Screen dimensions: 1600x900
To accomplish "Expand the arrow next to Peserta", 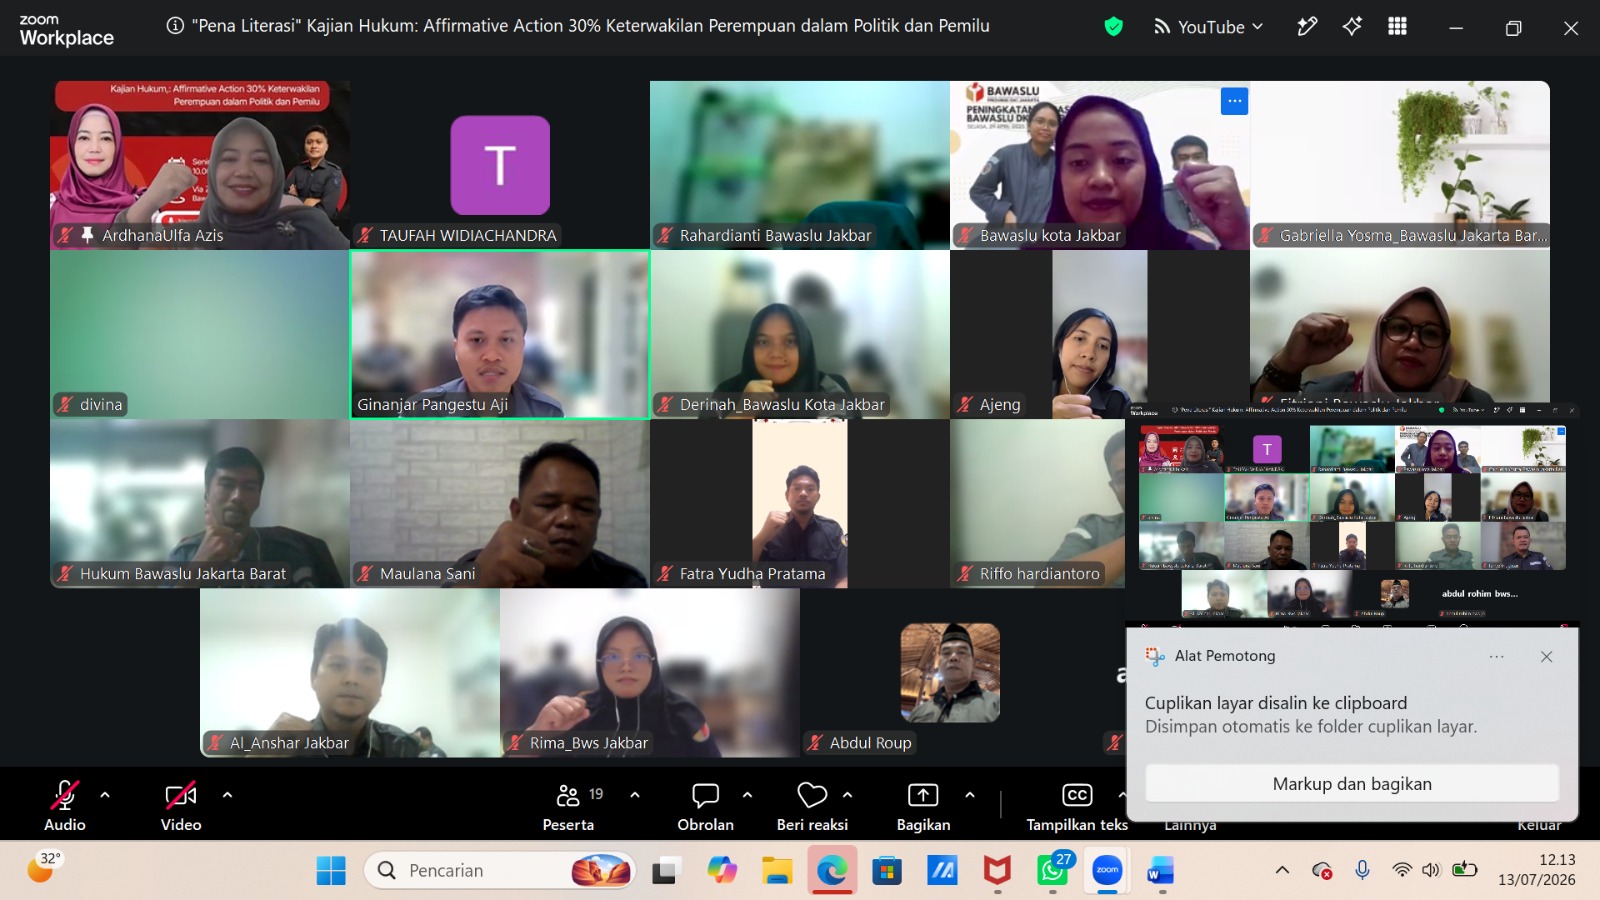I will point(635,795).
